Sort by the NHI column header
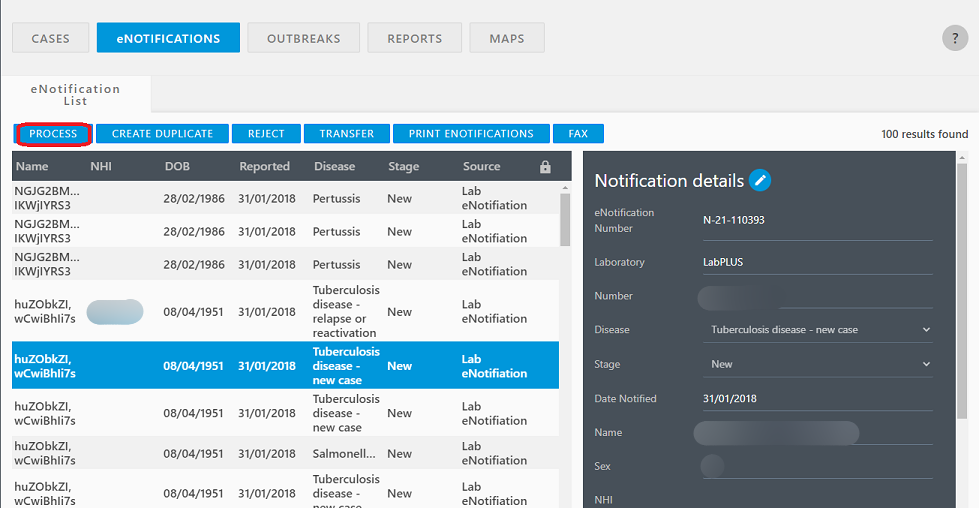 (101, 167)
